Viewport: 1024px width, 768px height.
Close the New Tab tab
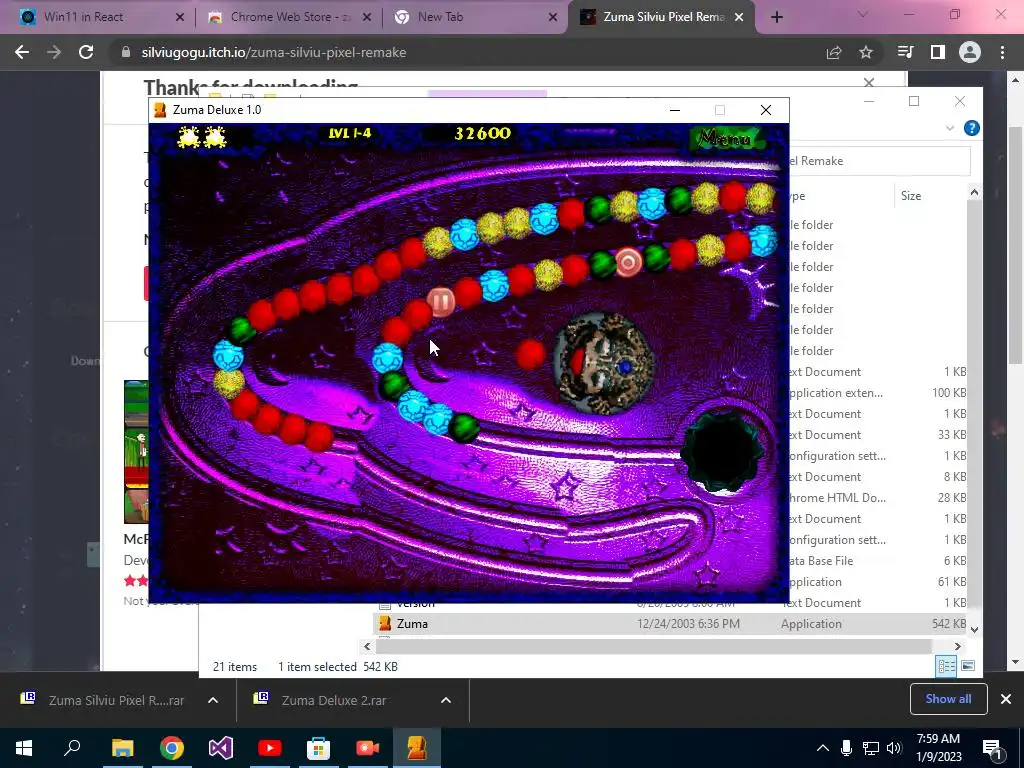[553, 17]
